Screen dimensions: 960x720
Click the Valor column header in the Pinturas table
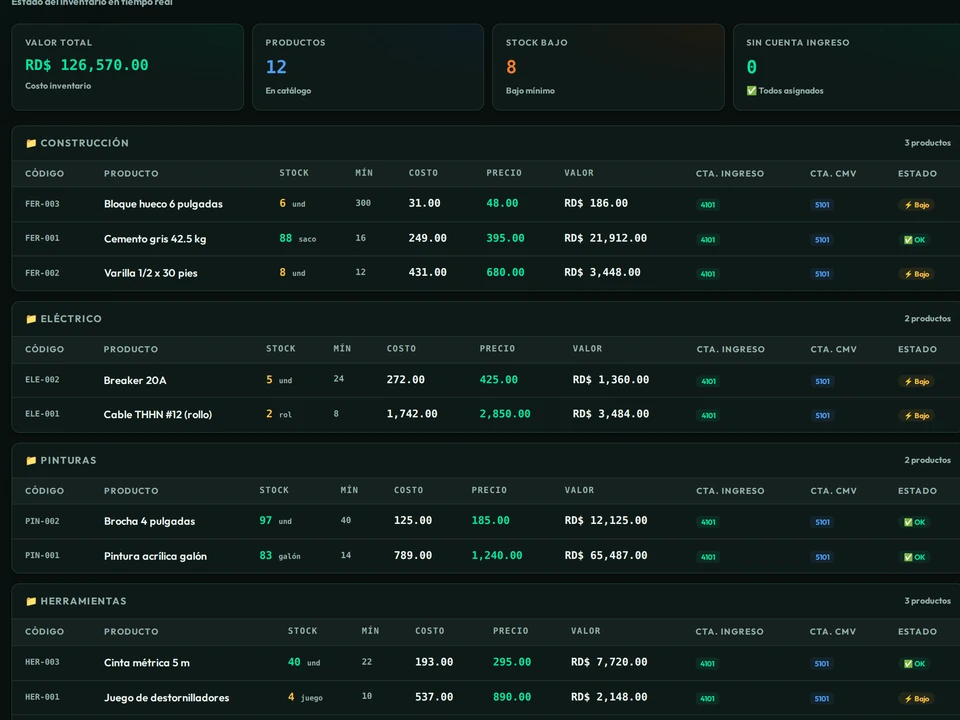(x=579, y=490)
